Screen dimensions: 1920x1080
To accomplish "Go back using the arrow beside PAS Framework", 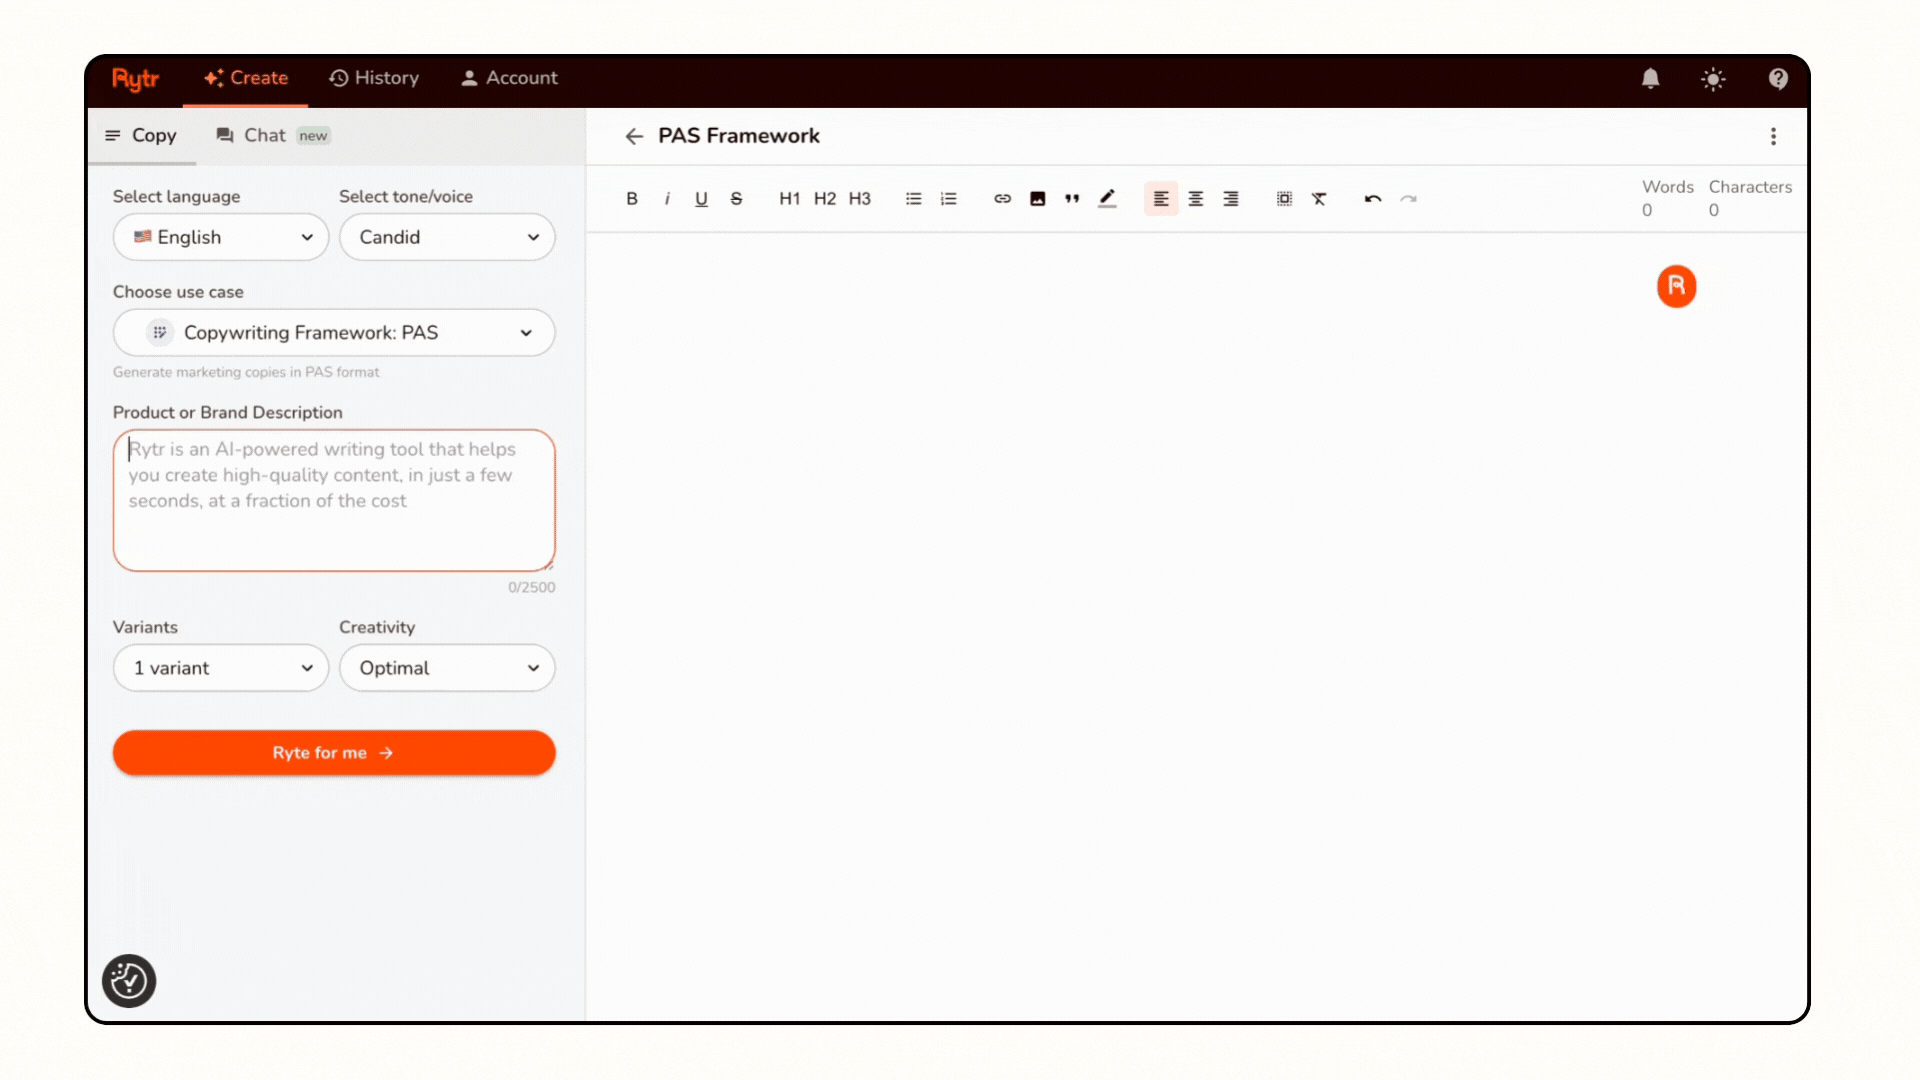I will tap(634, 136).
